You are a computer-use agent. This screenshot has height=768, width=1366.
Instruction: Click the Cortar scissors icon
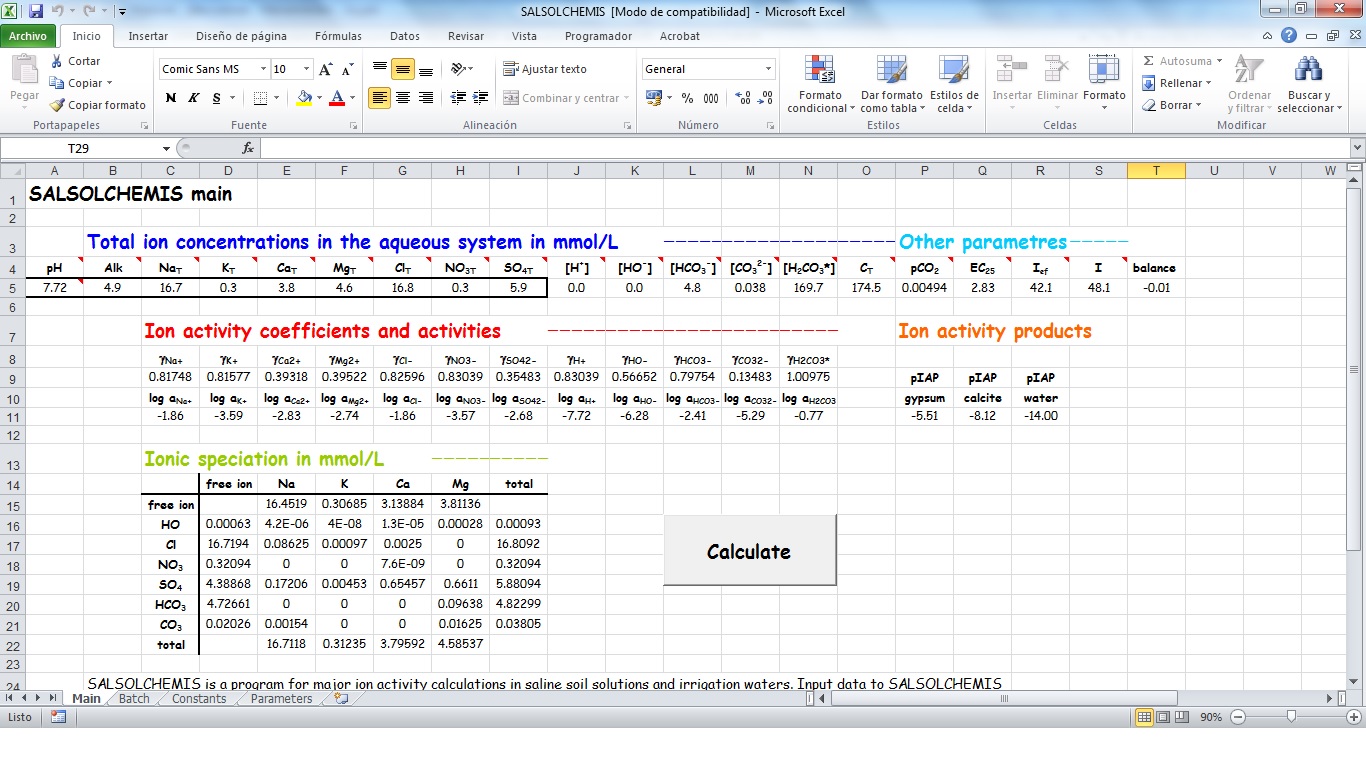pos(57,61)
